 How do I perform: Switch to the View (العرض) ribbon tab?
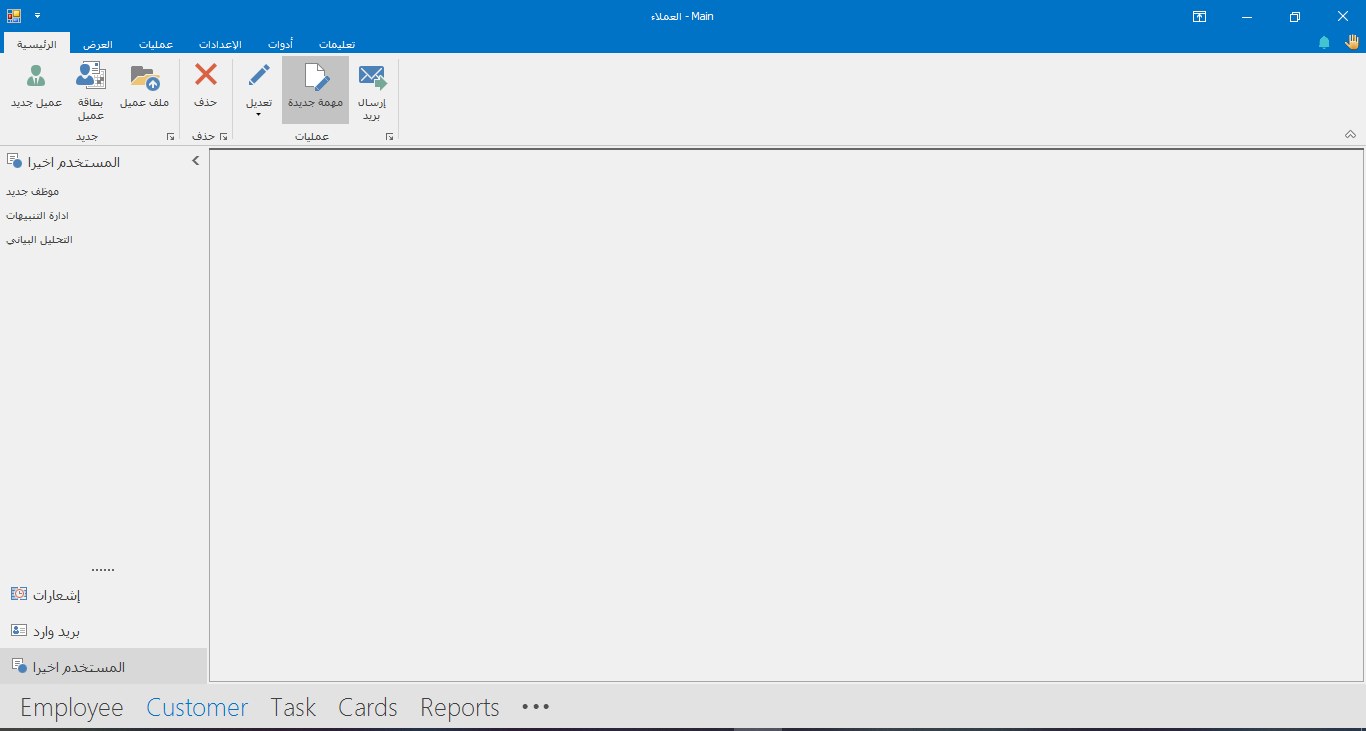click(x=98, y=44)
